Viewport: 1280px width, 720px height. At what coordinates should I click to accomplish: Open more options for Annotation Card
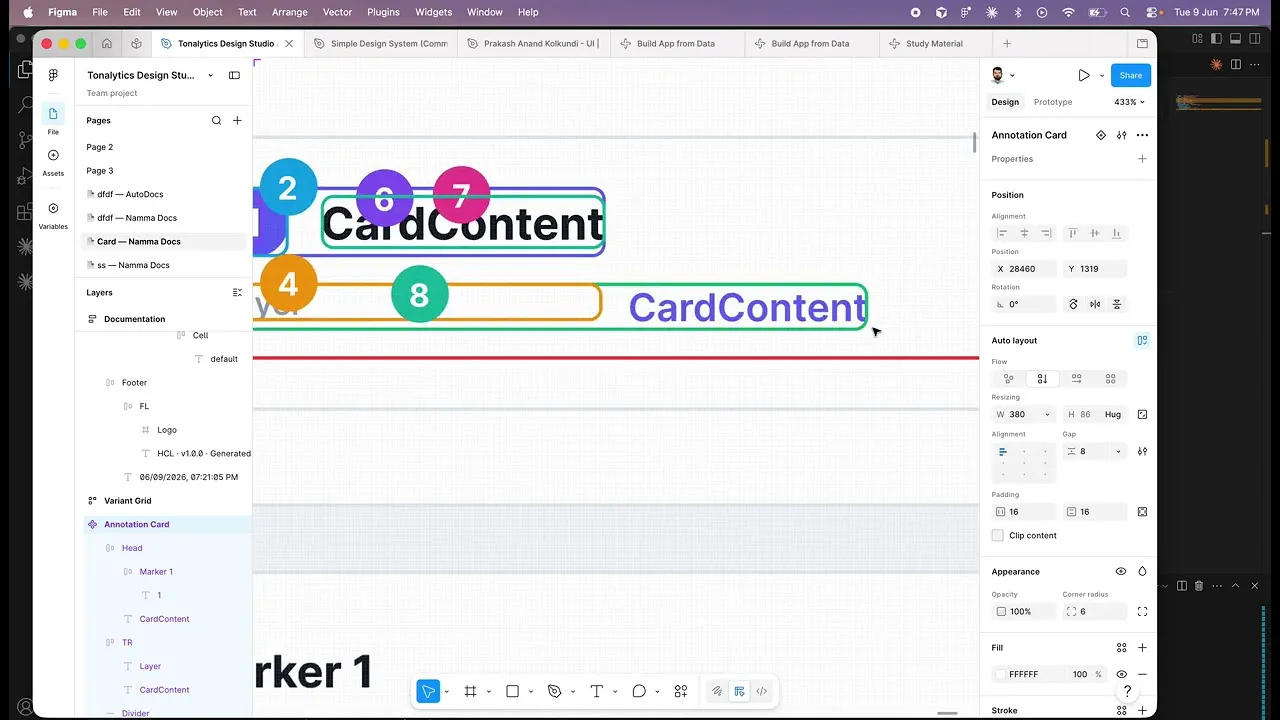click(x=1143, y=135)
